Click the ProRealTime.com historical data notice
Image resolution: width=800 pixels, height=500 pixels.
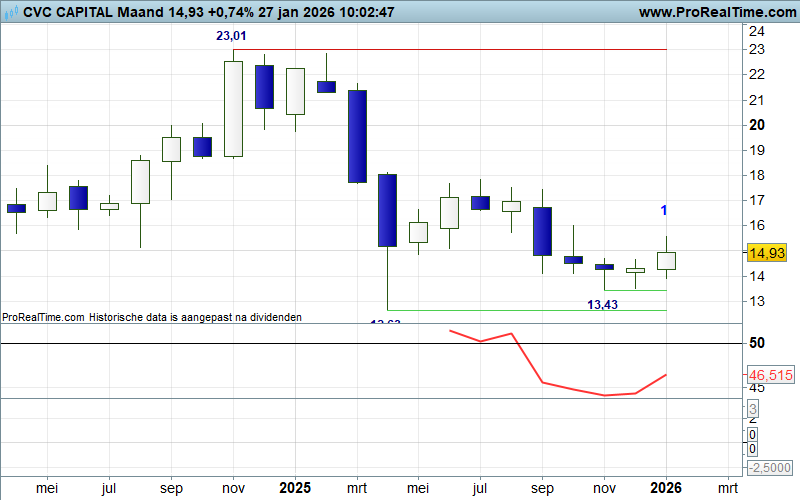point(152,316)
